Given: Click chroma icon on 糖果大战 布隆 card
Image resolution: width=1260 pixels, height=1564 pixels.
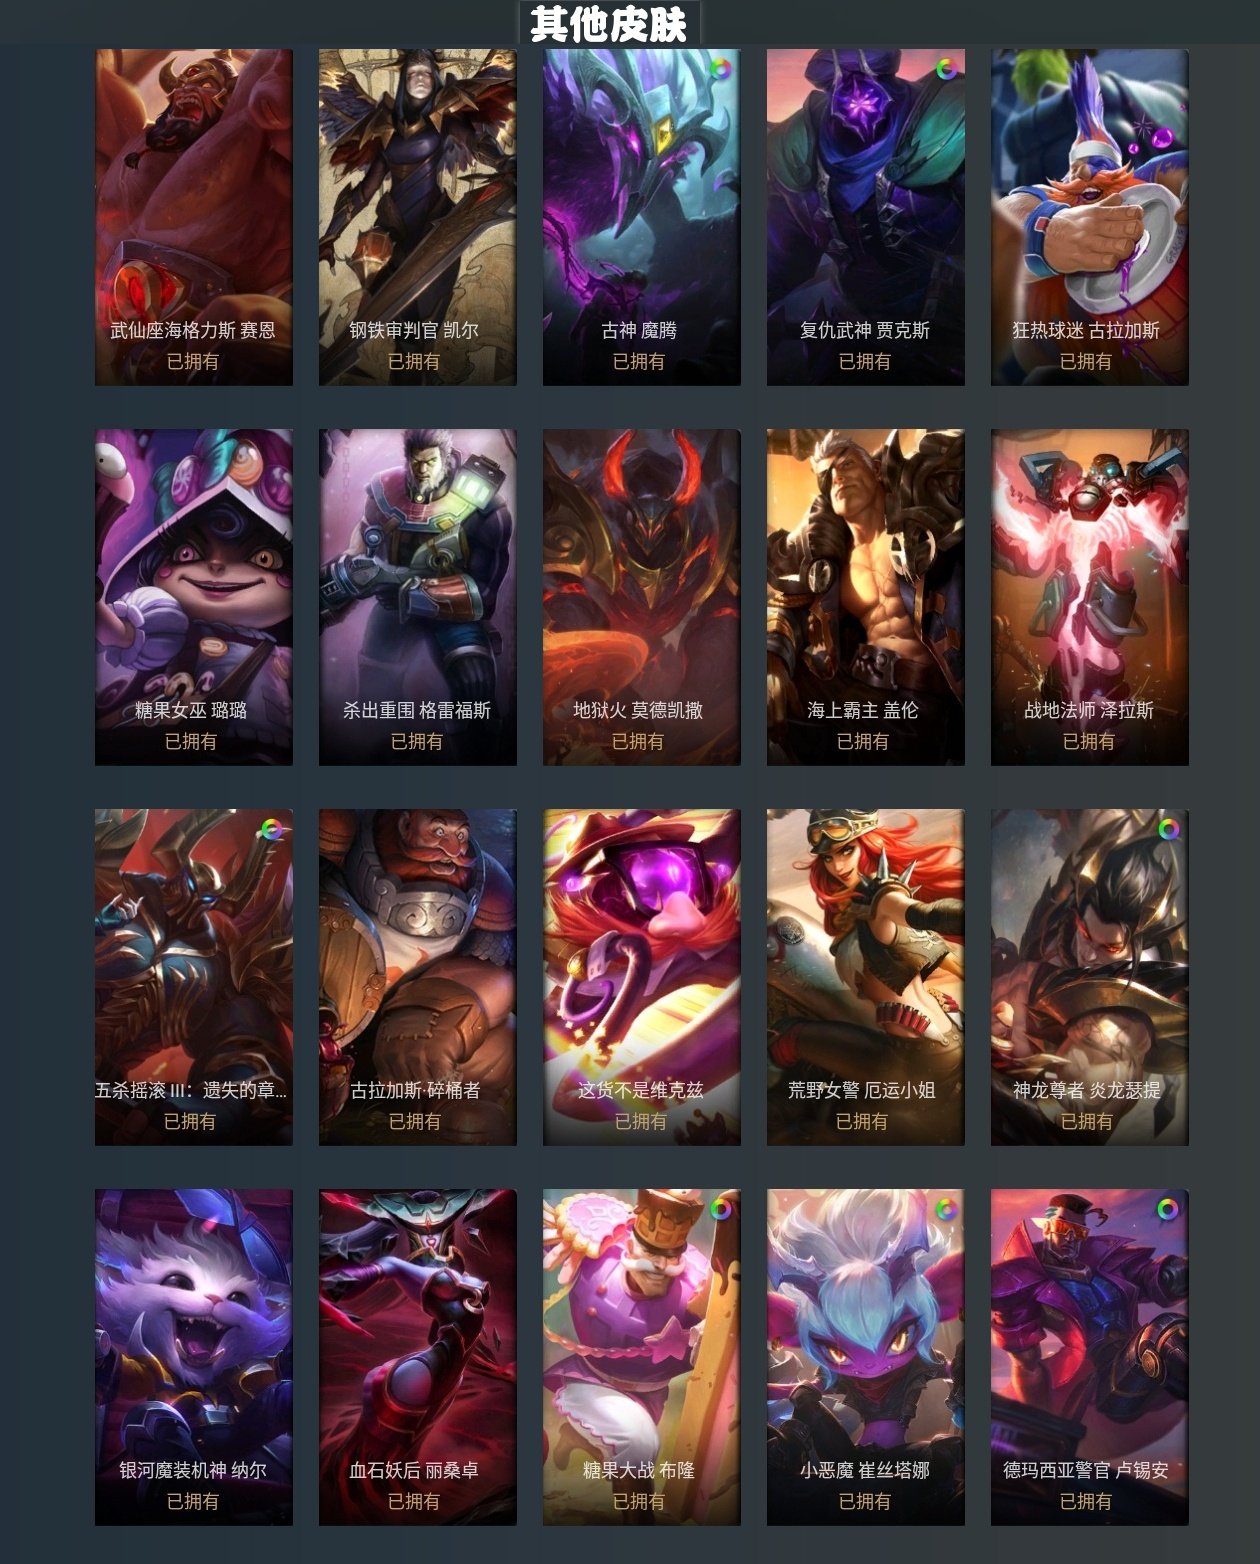Looking at the screenshot, I should click(720, 1209).
